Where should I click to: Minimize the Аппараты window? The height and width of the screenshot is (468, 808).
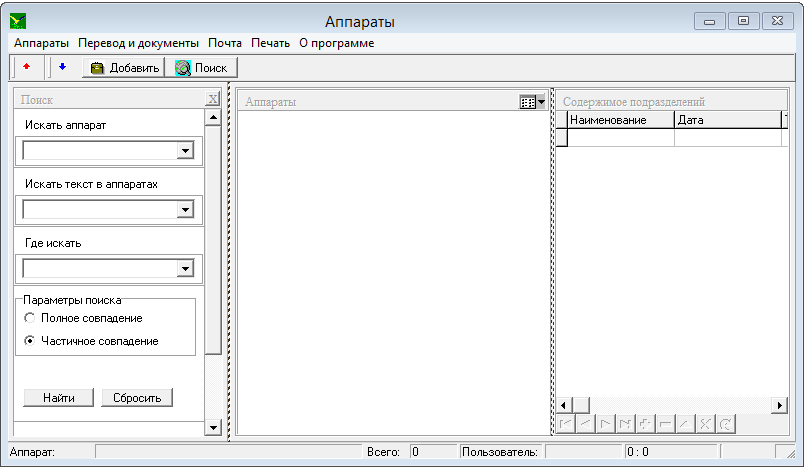pyautogui.click(x=710, y=21)
